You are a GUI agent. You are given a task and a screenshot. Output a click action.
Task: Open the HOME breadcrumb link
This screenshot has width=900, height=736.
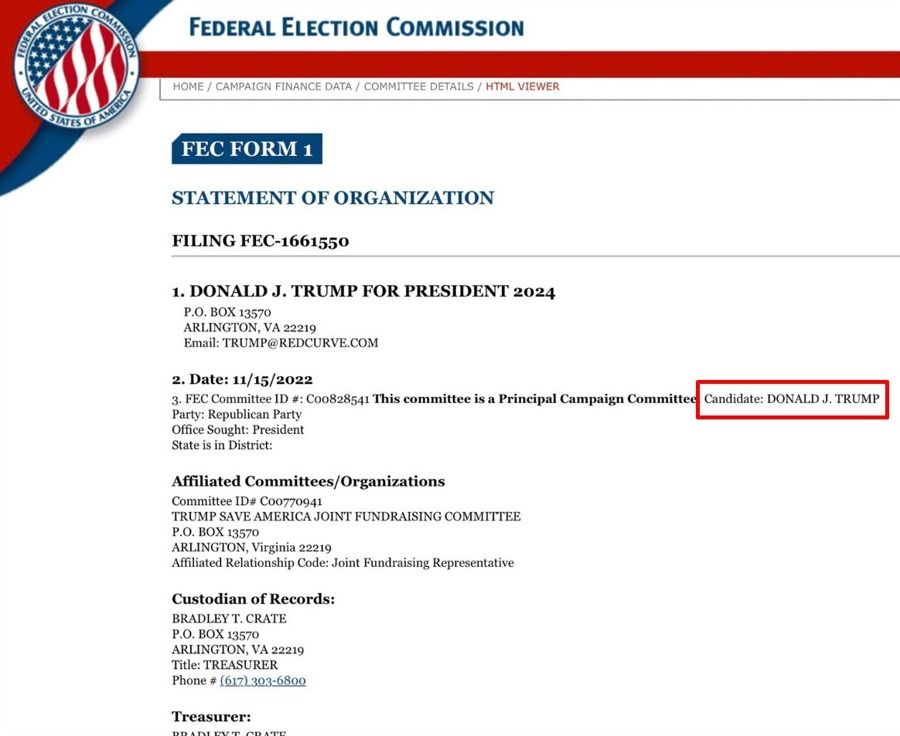pos(188,87)
